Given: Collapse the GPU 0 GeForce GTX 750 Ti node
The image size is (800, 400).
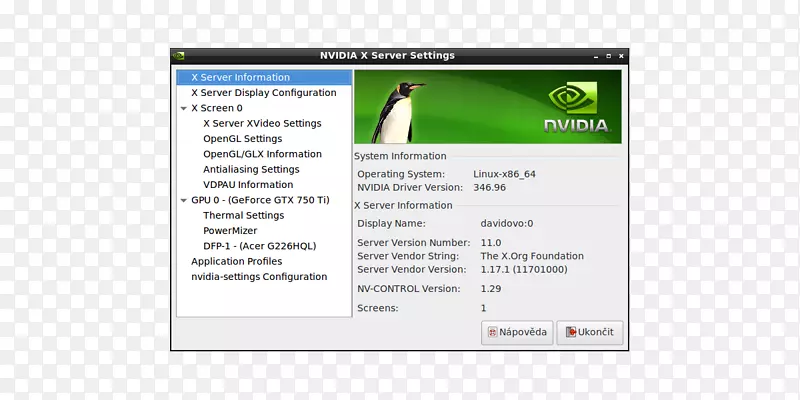Looking at the screenshot, I should click(x=183, y=200).
